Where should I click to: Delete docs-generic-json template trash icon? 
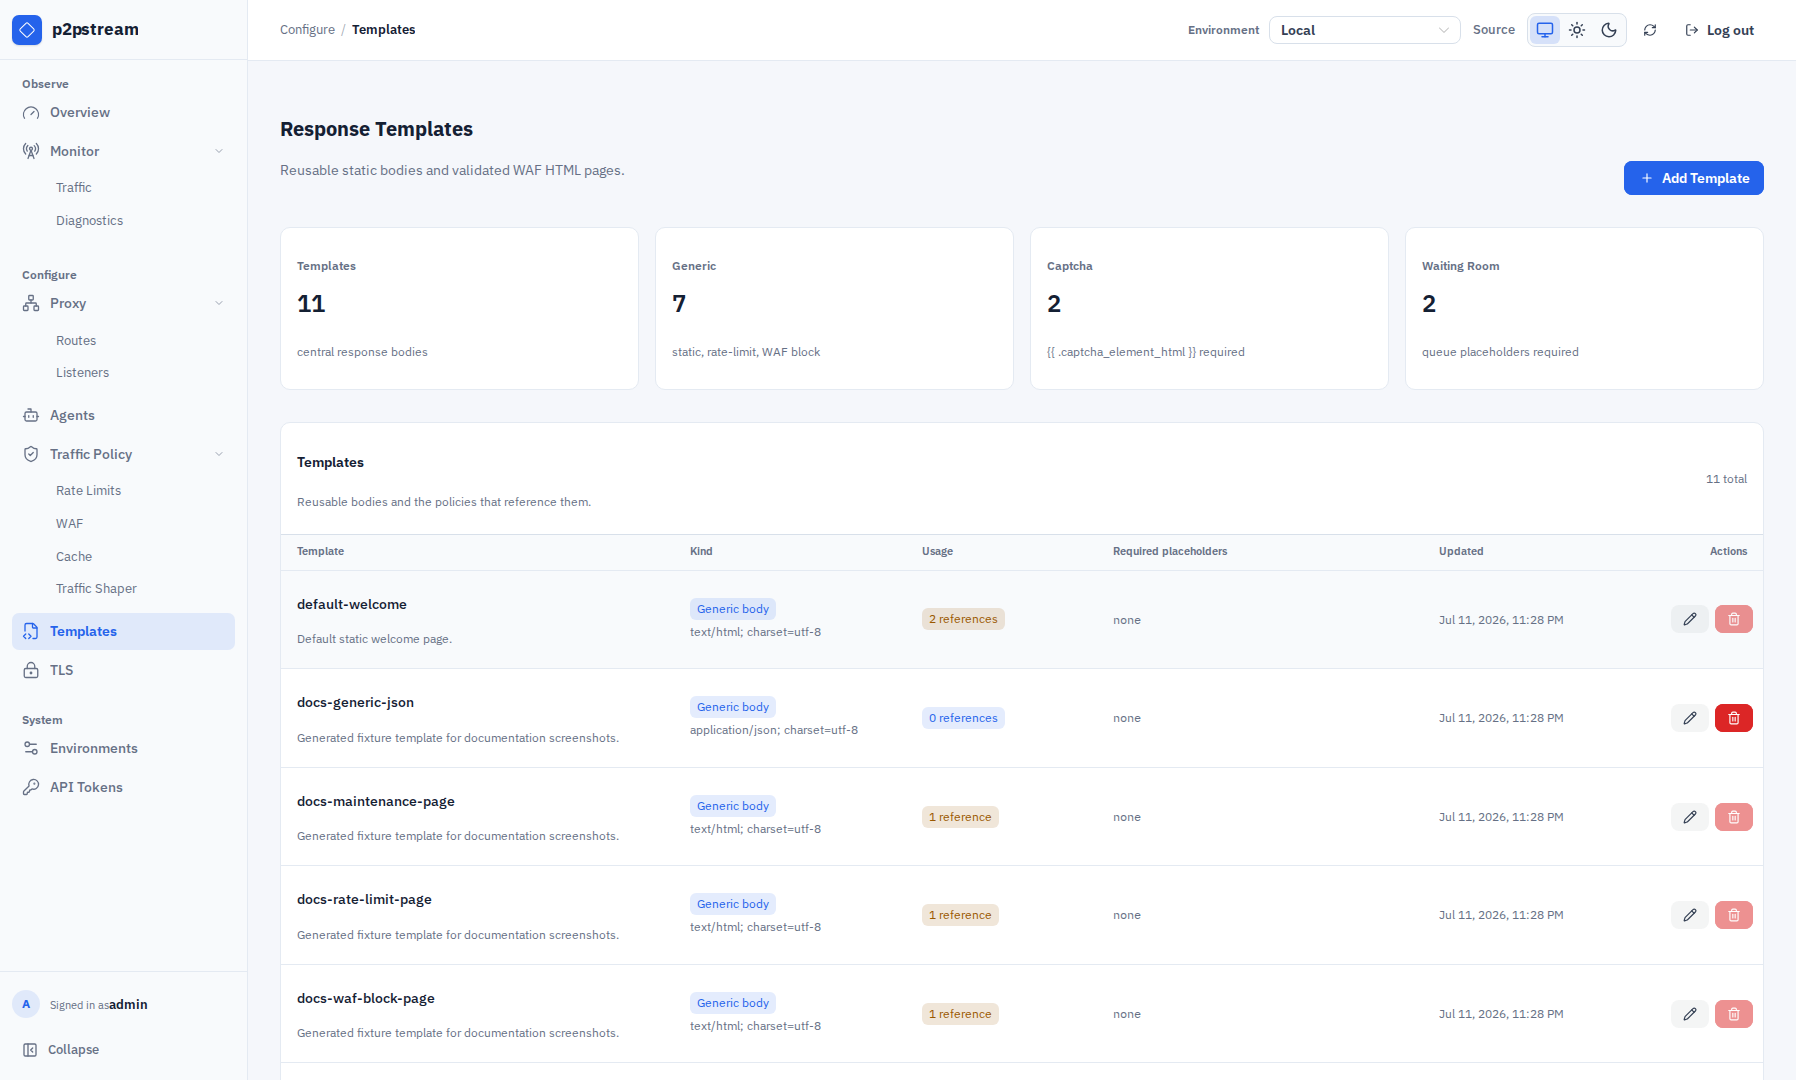[1733, 718]
